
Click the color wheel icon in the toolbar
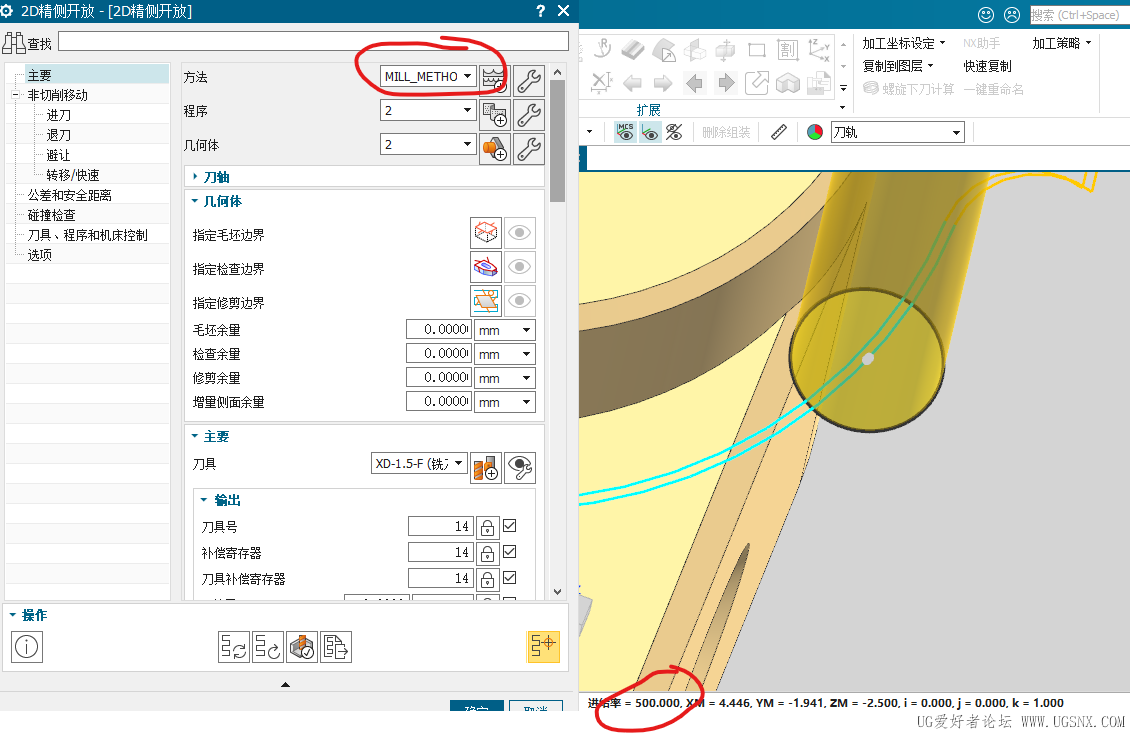tap(814, 132)
